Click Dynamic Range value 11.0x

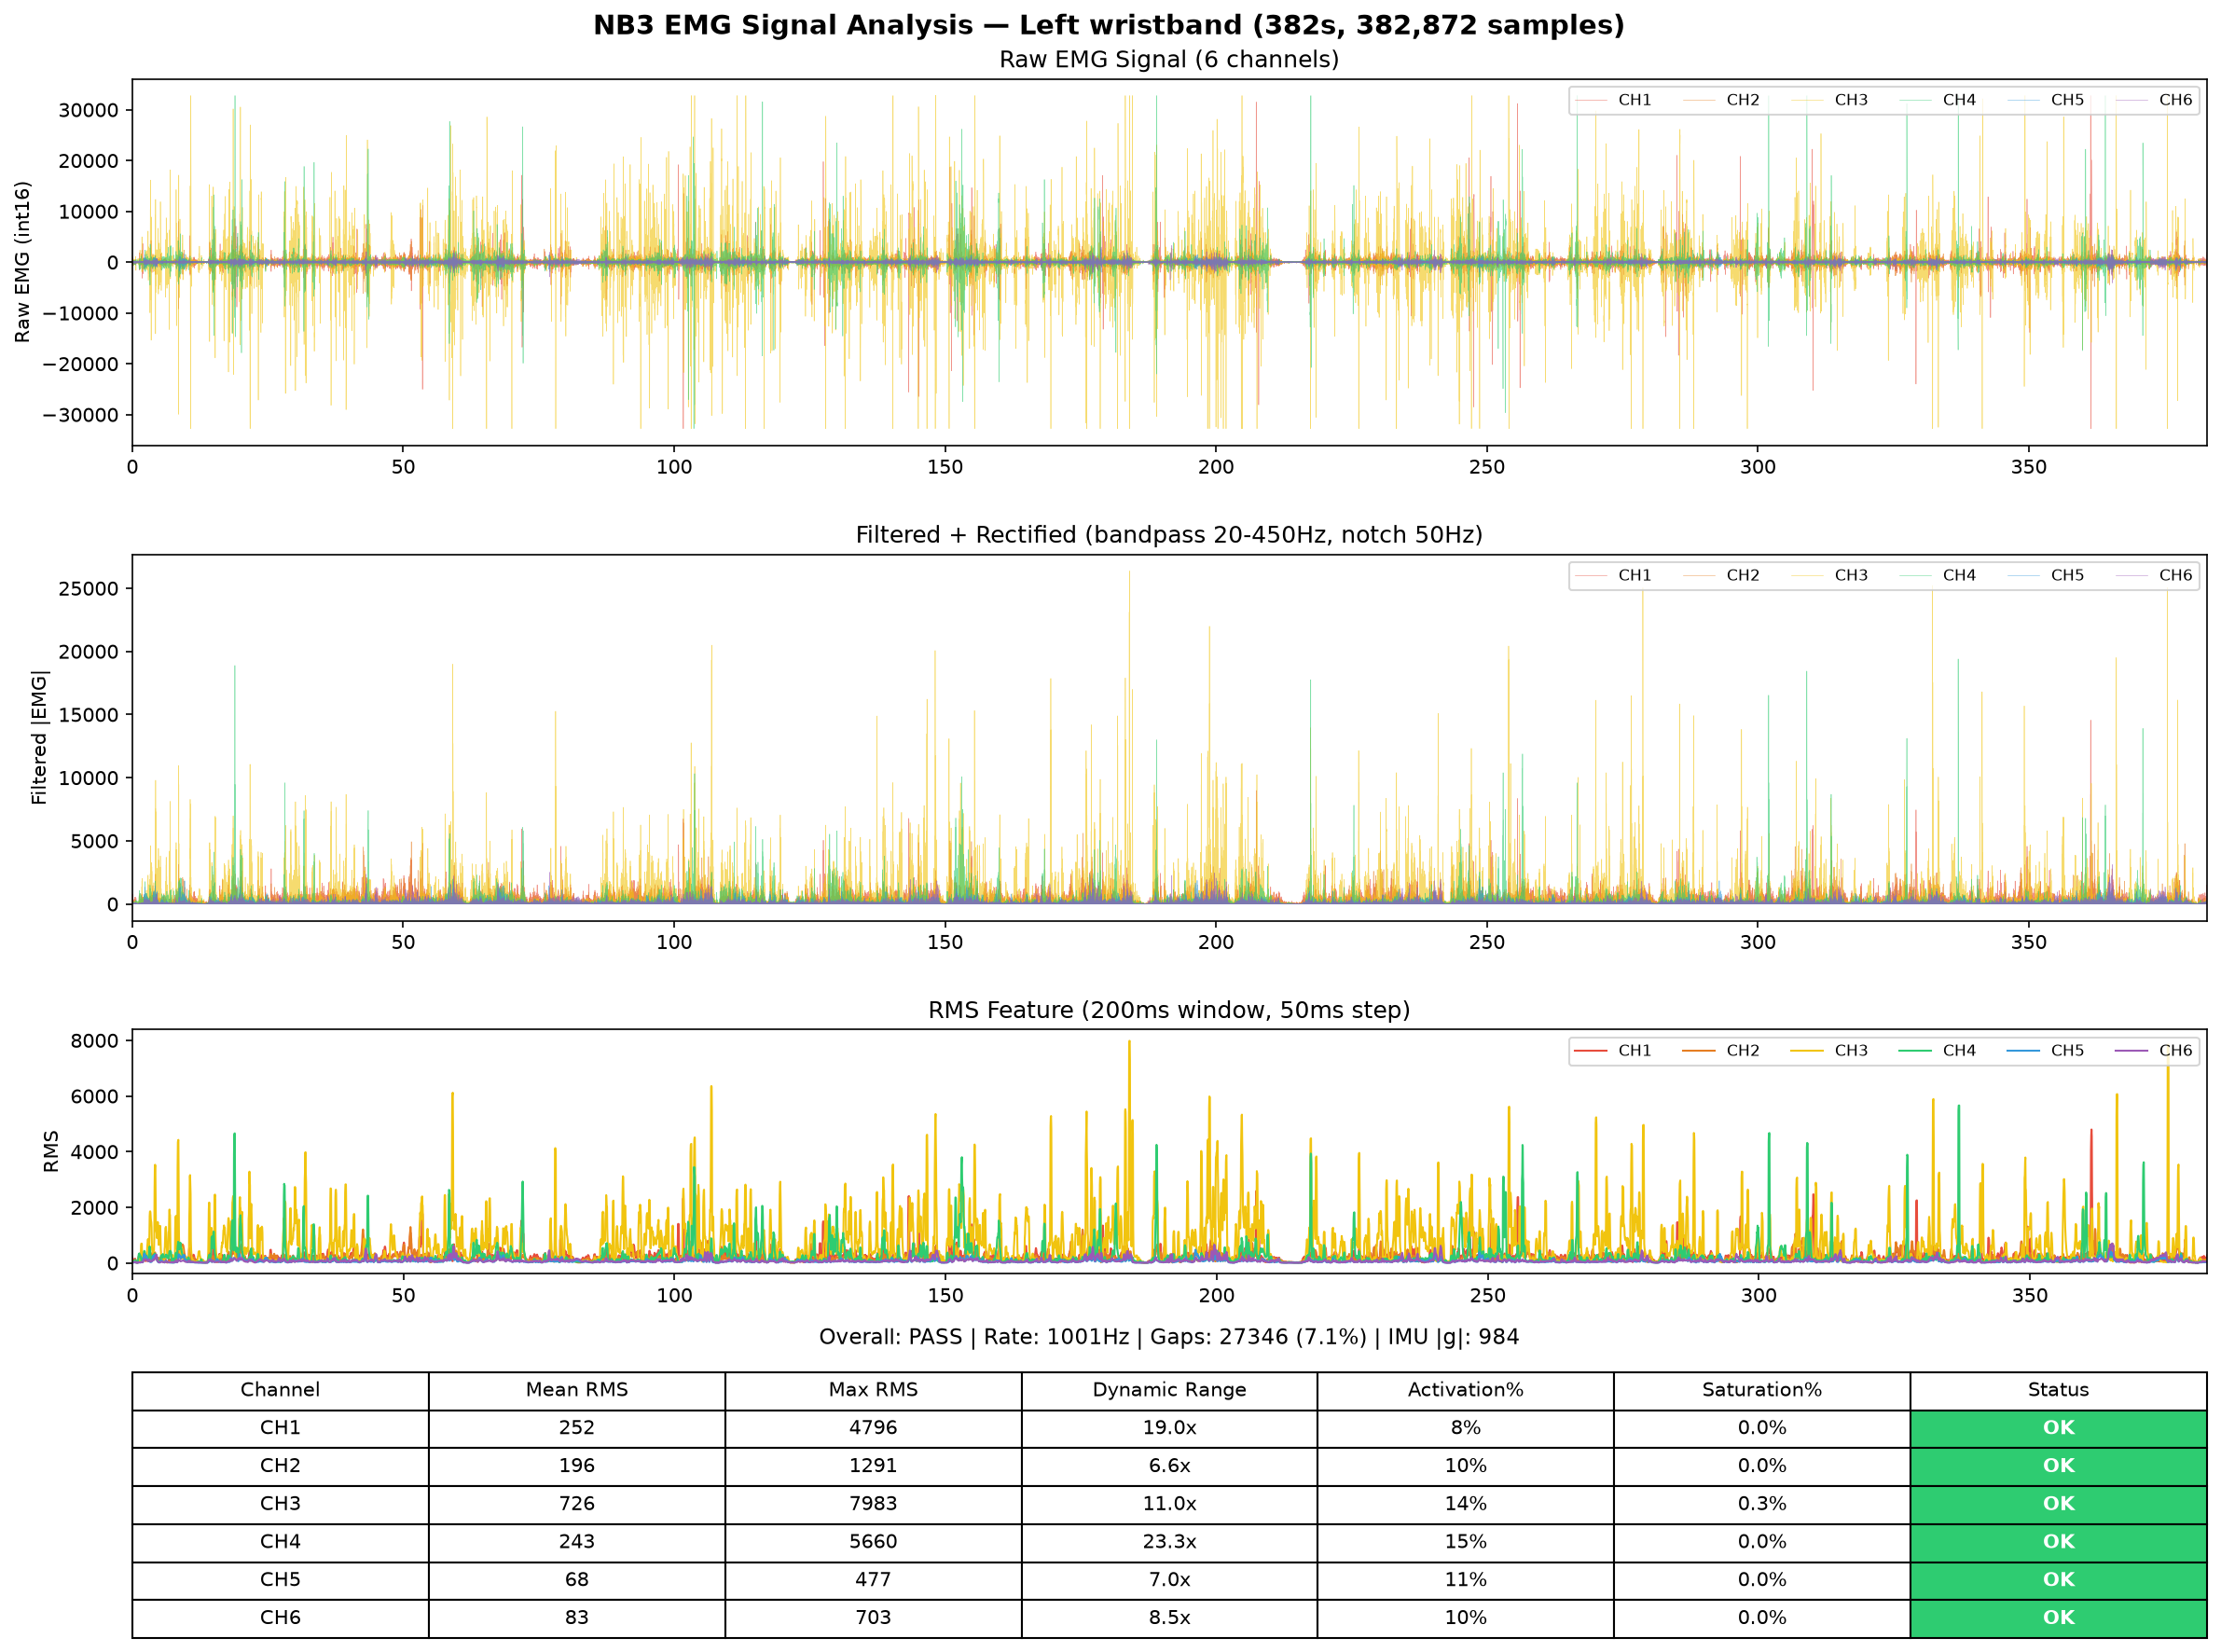click(x=1169, y=1504)
